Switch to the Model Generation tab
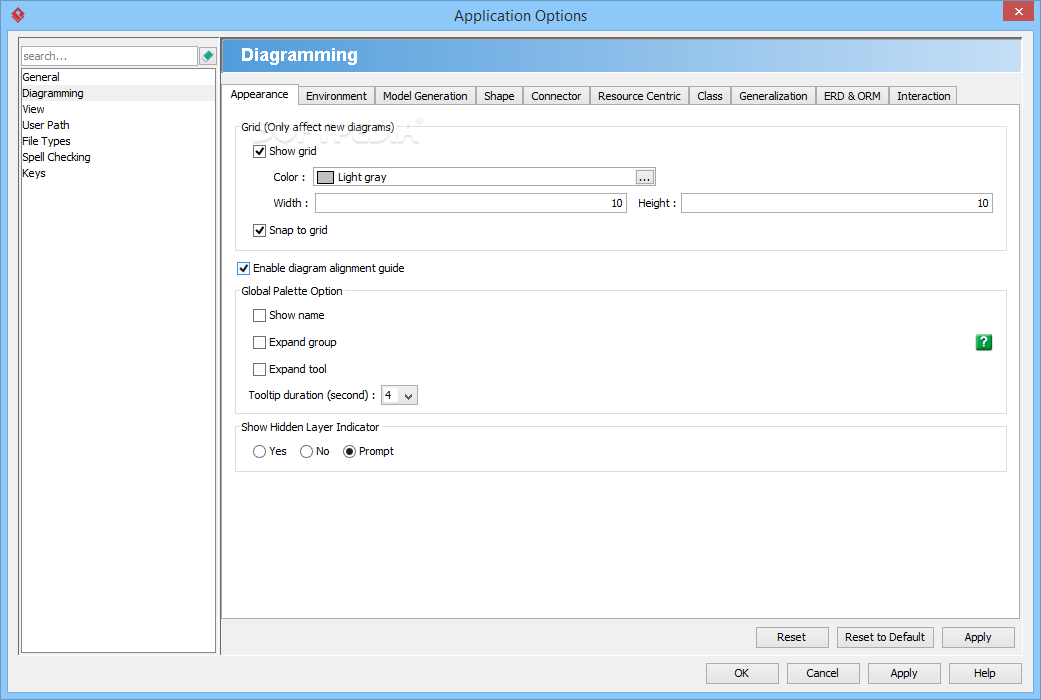The image size is (1041, 700). click(425, 96)
